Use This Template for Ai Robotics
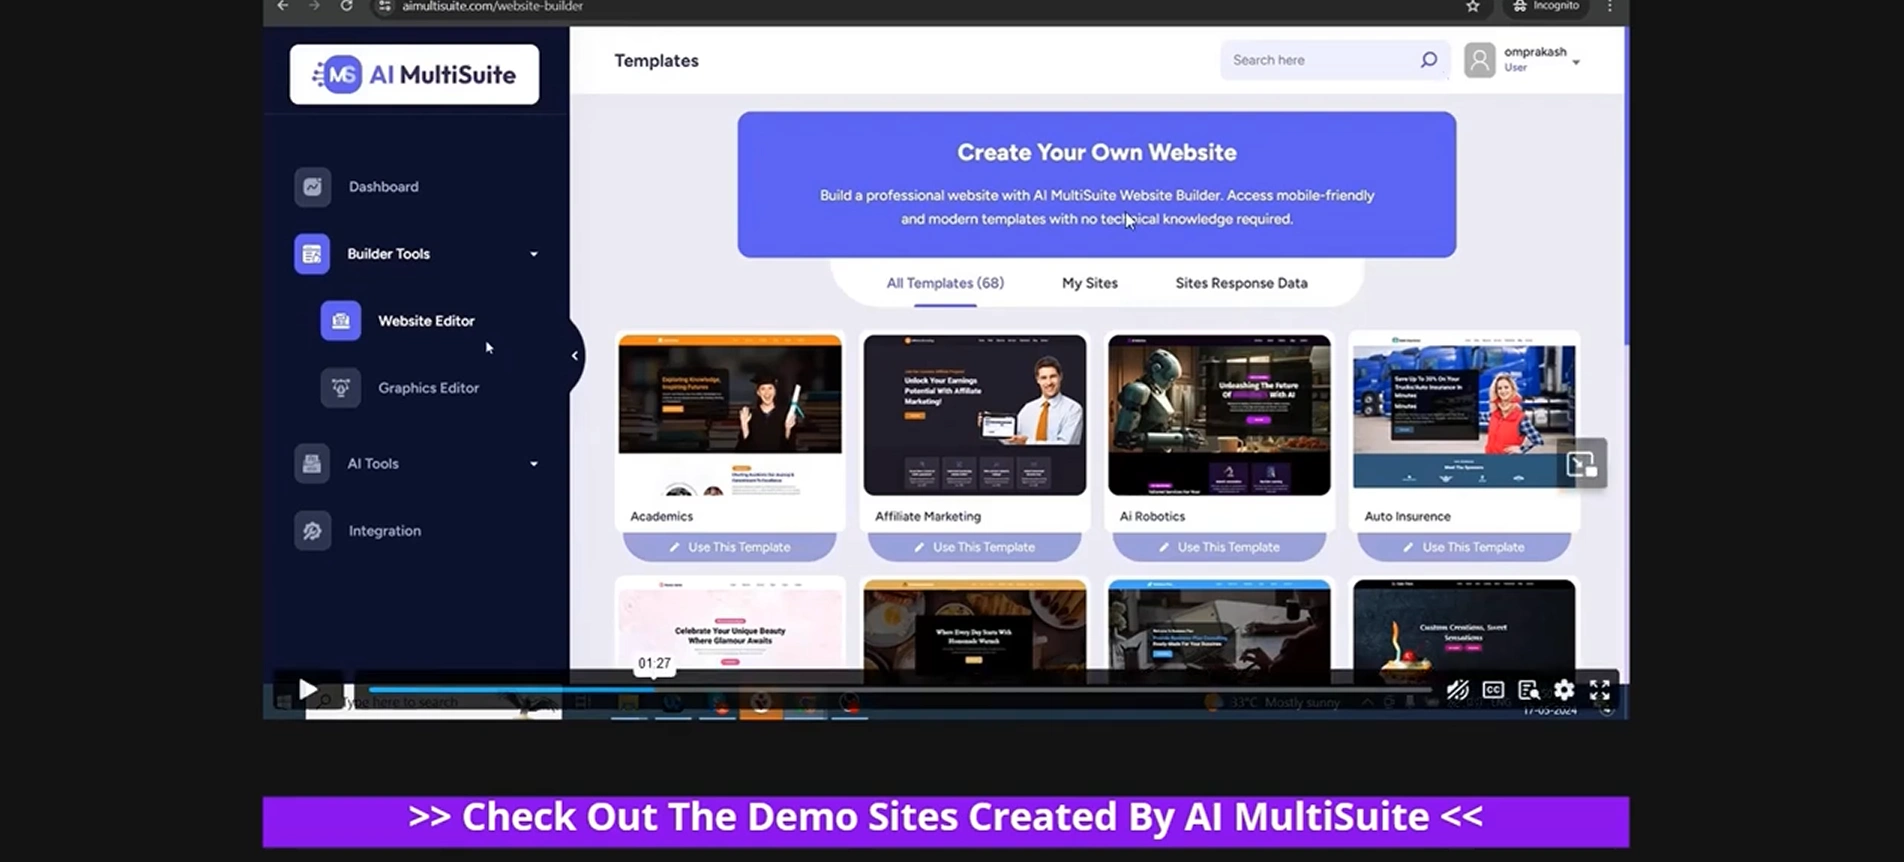1904x862 pixels. pos(1219,547)
